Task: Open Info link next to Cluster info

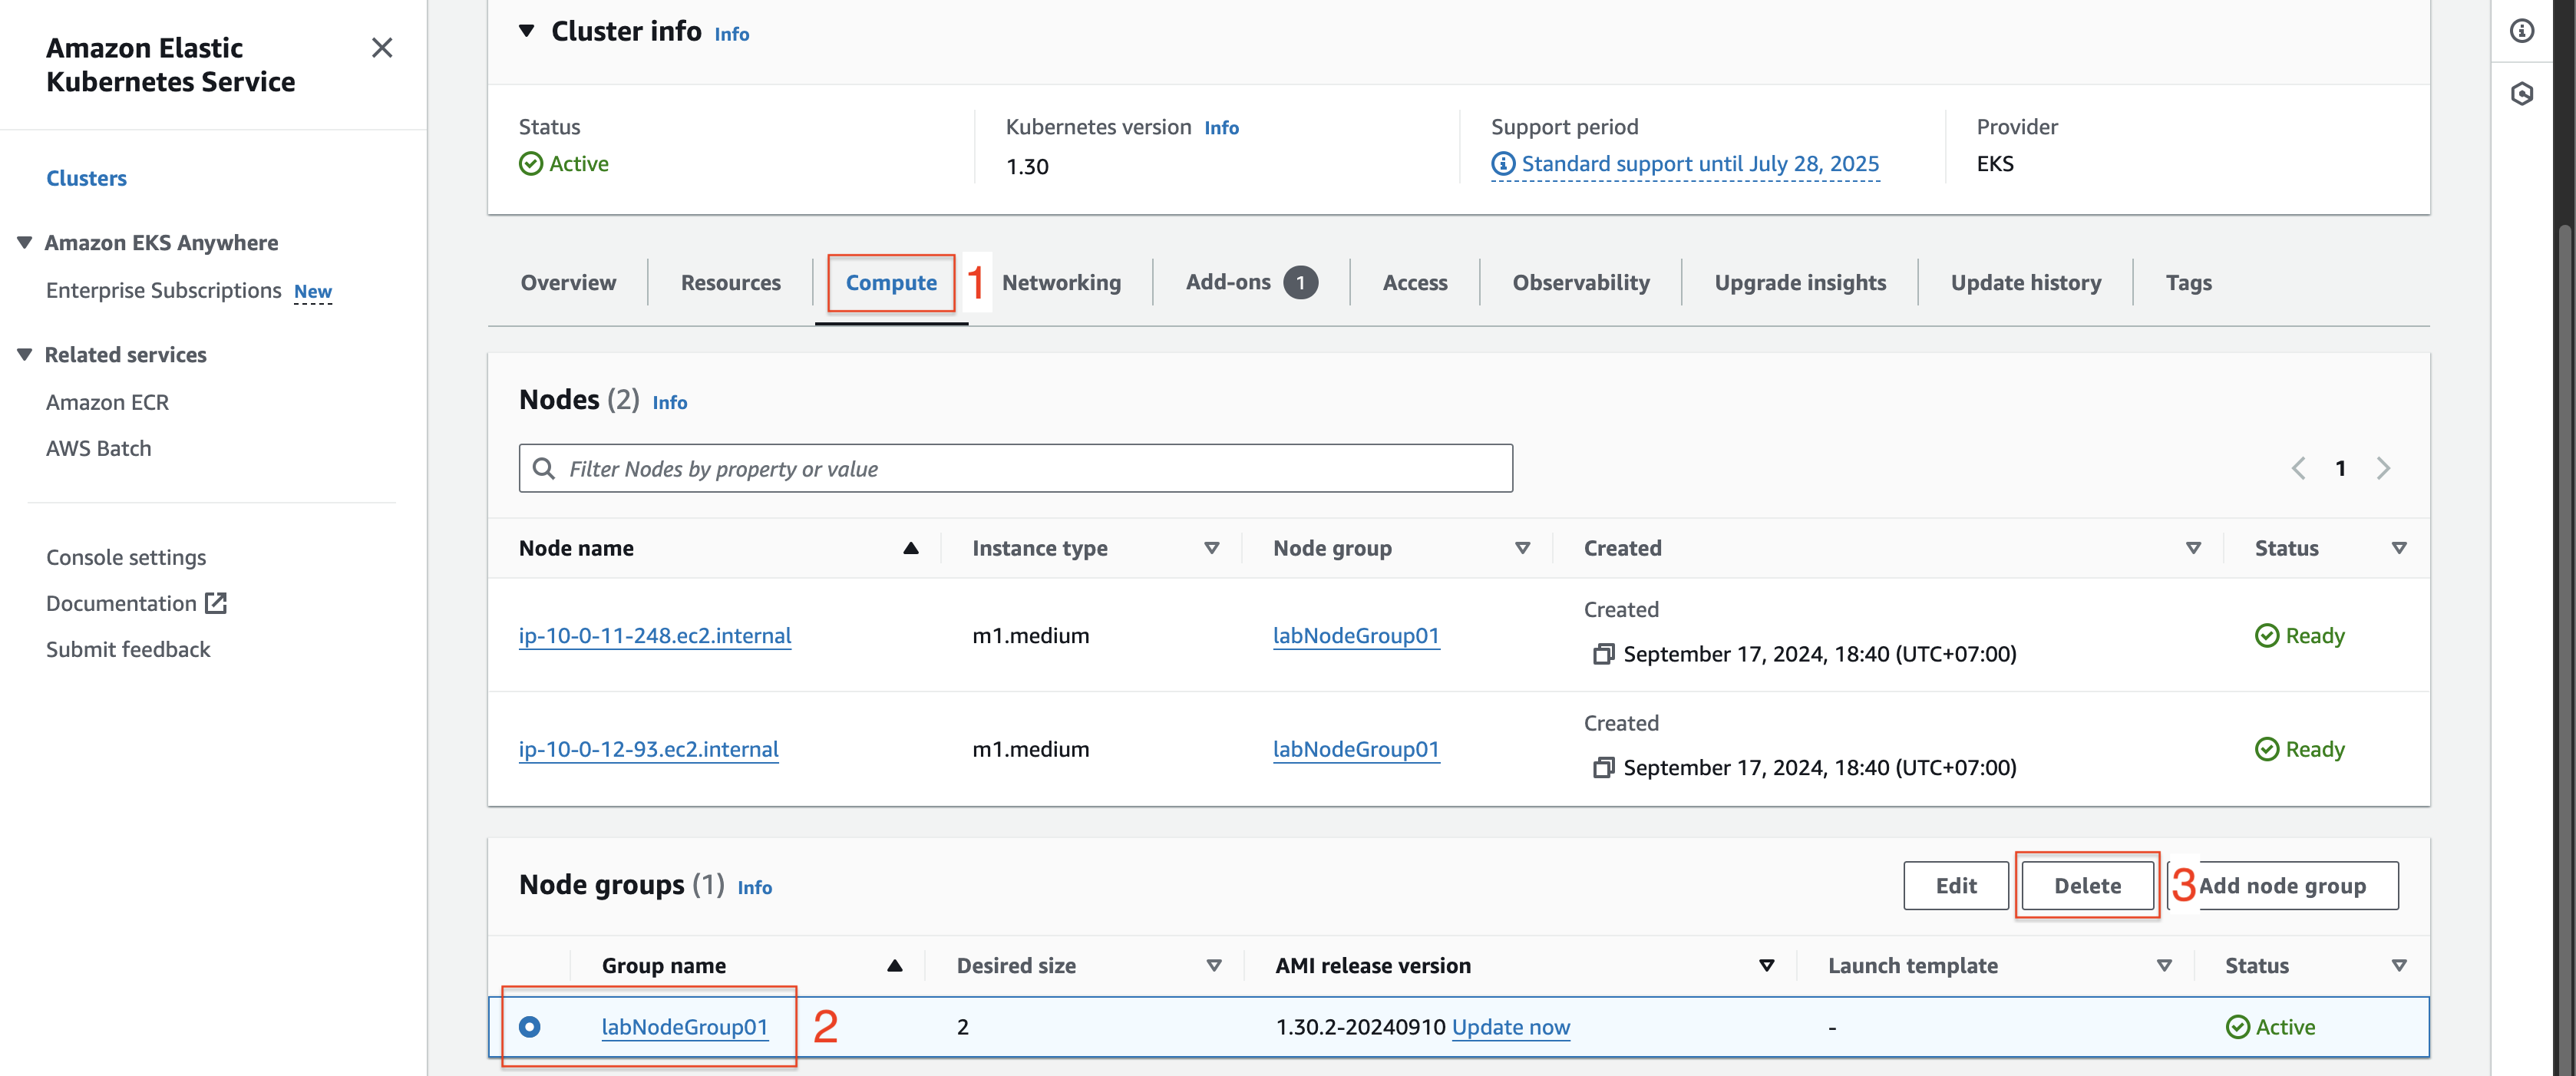Action: [x=732, y=34]
